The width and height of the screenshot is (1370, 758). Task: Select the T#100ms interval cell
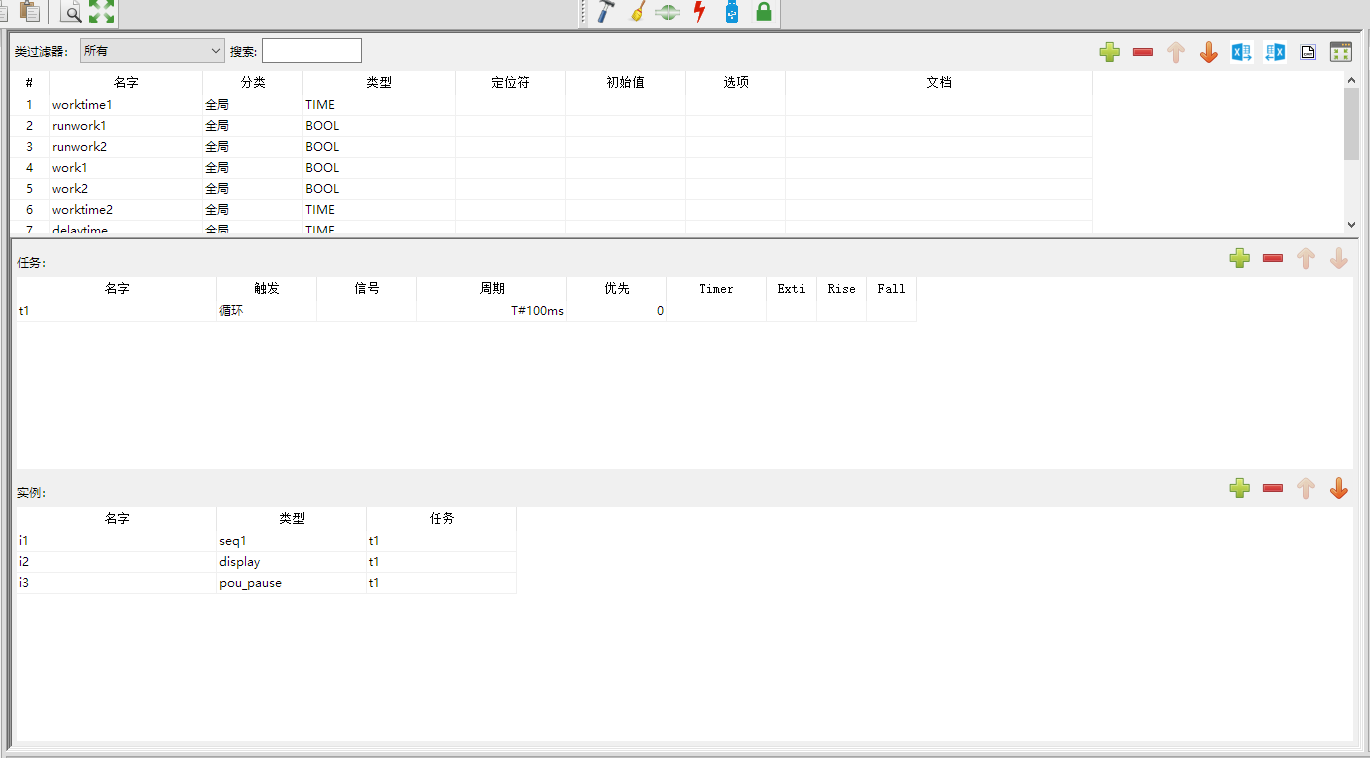coord(491,311)
